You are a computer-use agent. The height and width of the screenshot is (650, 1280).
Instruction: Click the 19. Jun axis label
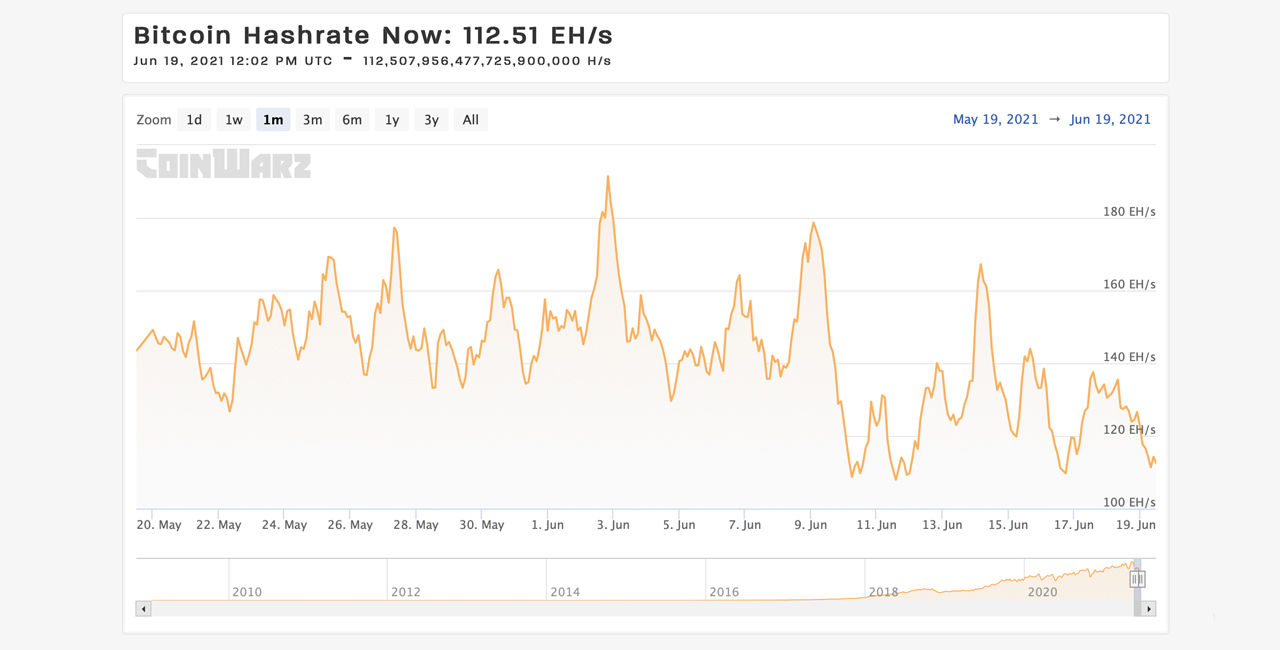[x=1136, y=525]
